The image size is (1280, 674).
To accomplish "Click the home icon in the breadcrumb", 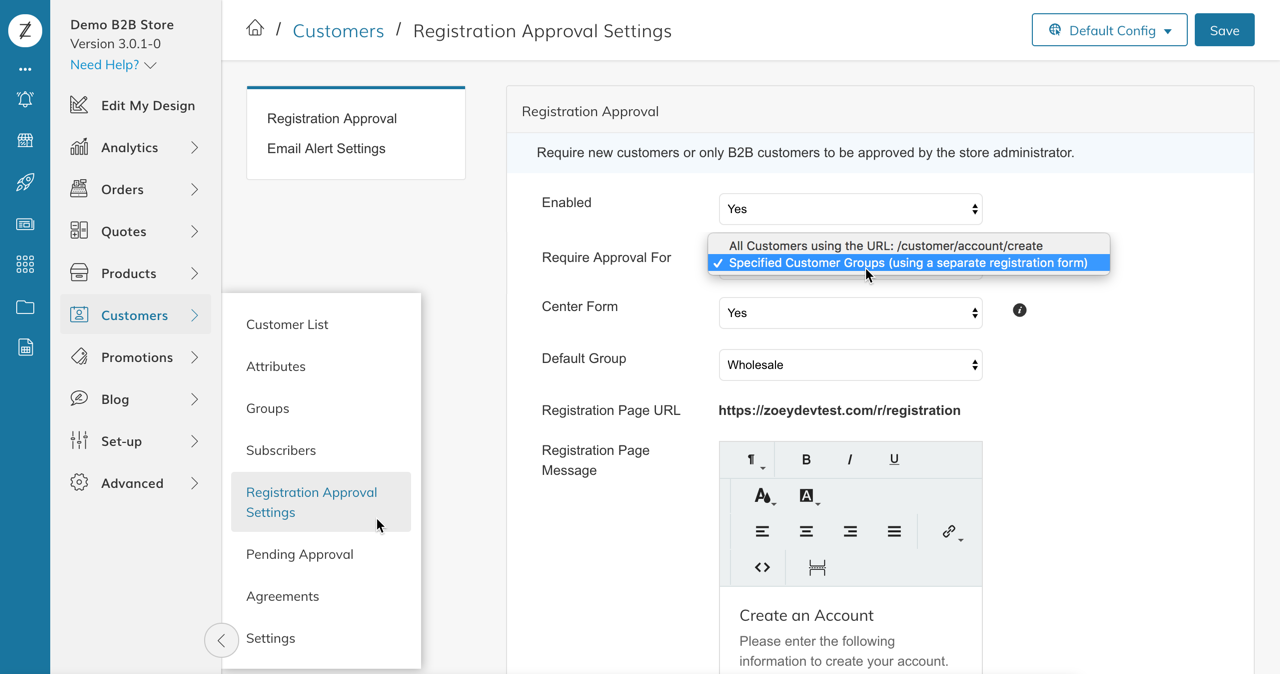I will pos(255,29).
